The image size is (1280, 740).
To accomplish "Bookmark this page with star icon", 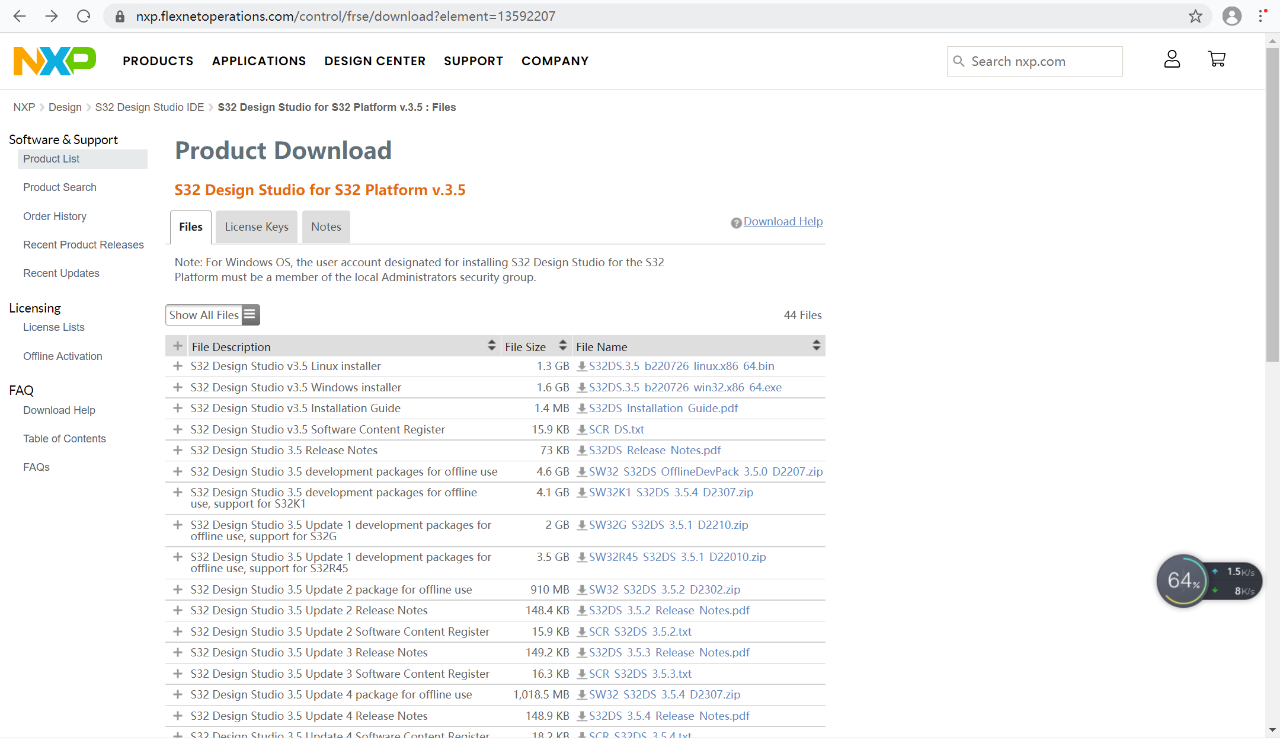I will pyautogui.click(x=1195, y=16).
